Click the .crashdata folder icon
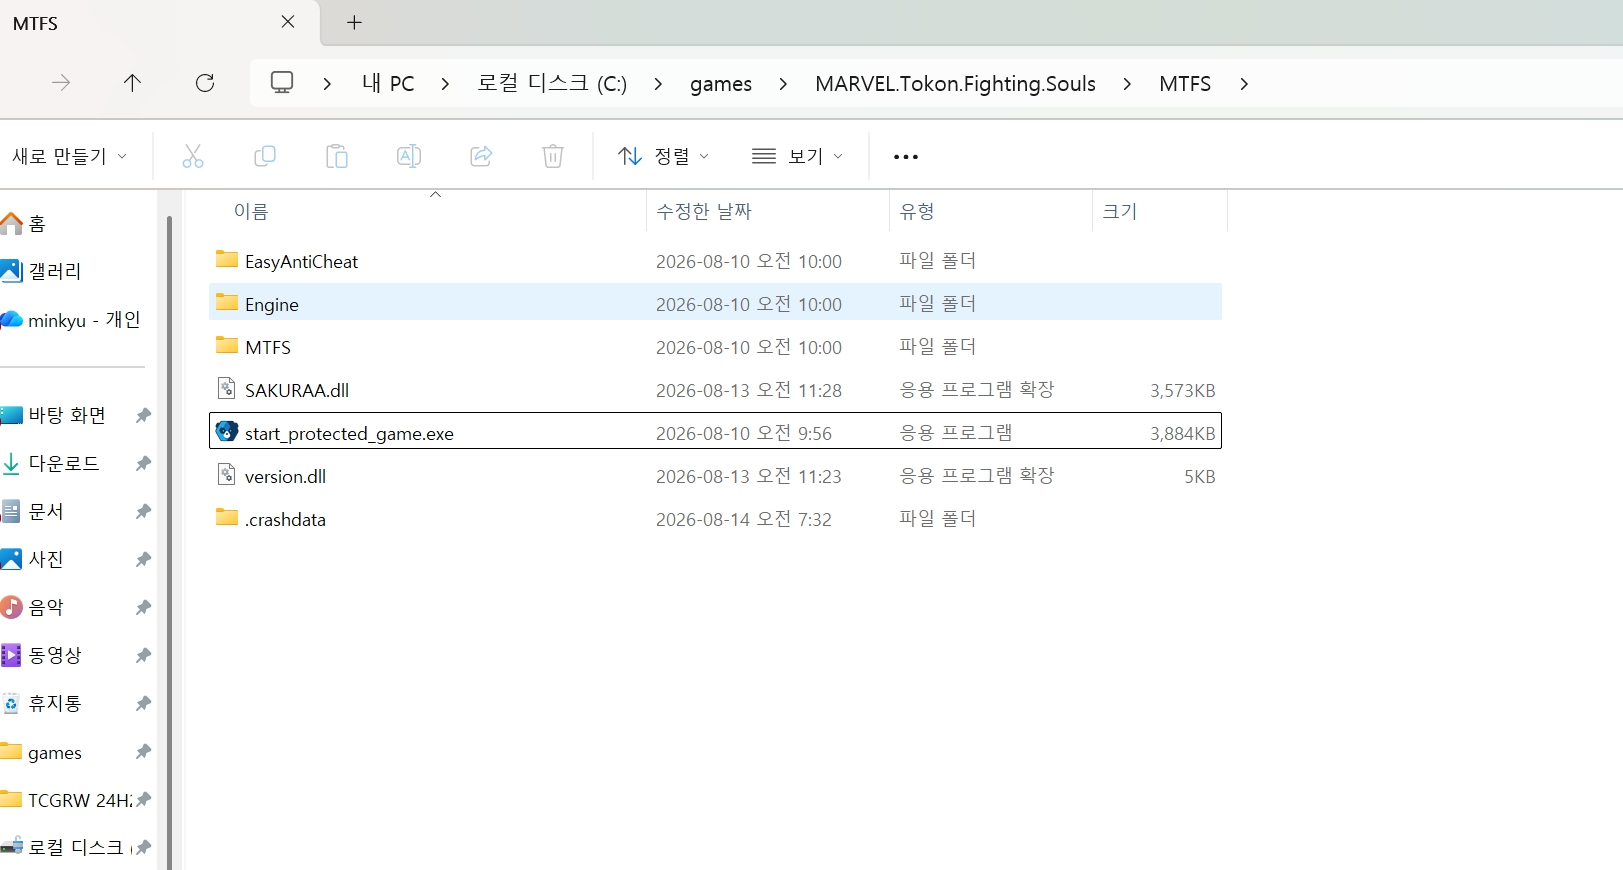Image resolution: width=1623 pixels, height=870 pixels. coord(227,518)
